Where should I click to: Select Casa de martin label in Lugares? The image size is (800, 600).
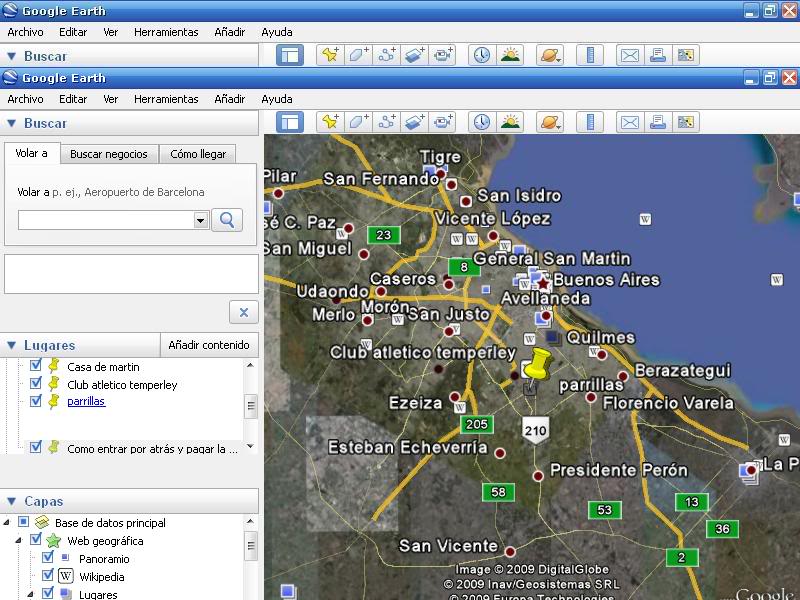[103, 367]
